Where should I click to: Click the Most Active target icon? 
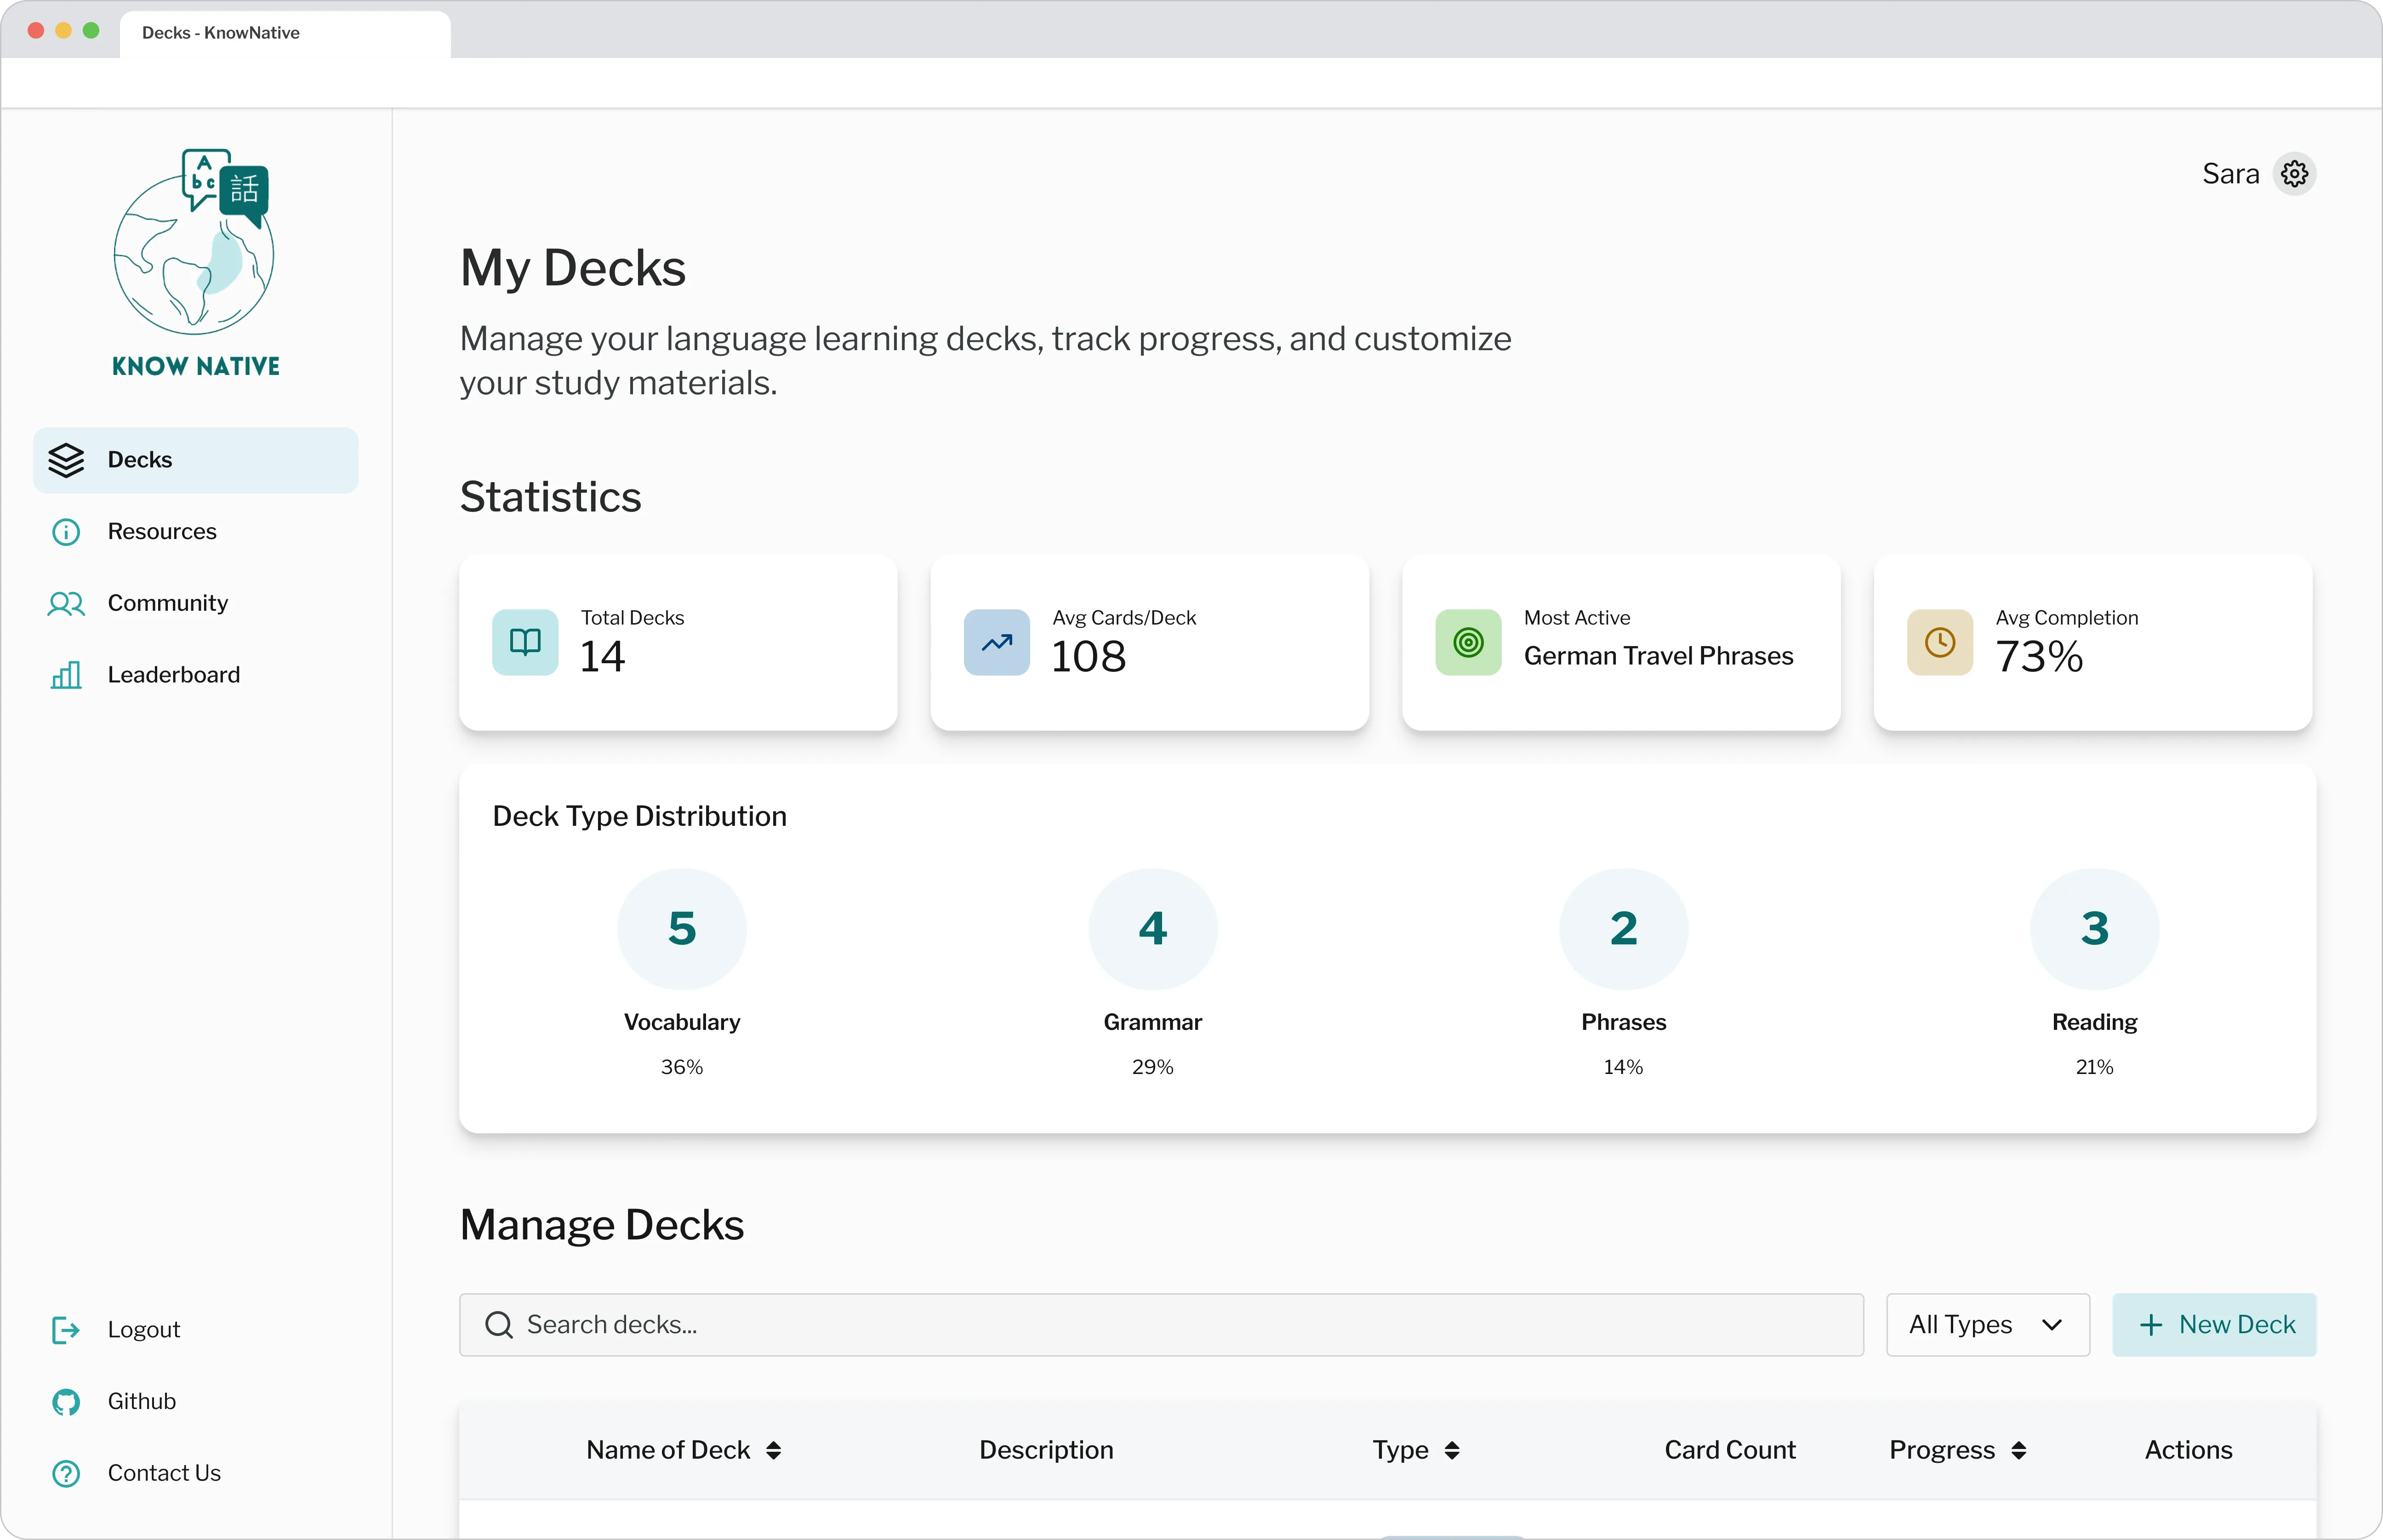1468,642
